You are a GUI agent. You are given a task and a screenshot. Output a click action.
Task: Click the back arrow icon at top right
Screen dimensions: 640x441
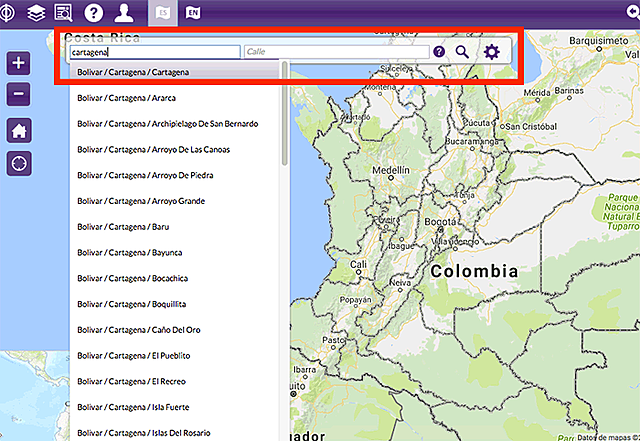pos(633,11)
